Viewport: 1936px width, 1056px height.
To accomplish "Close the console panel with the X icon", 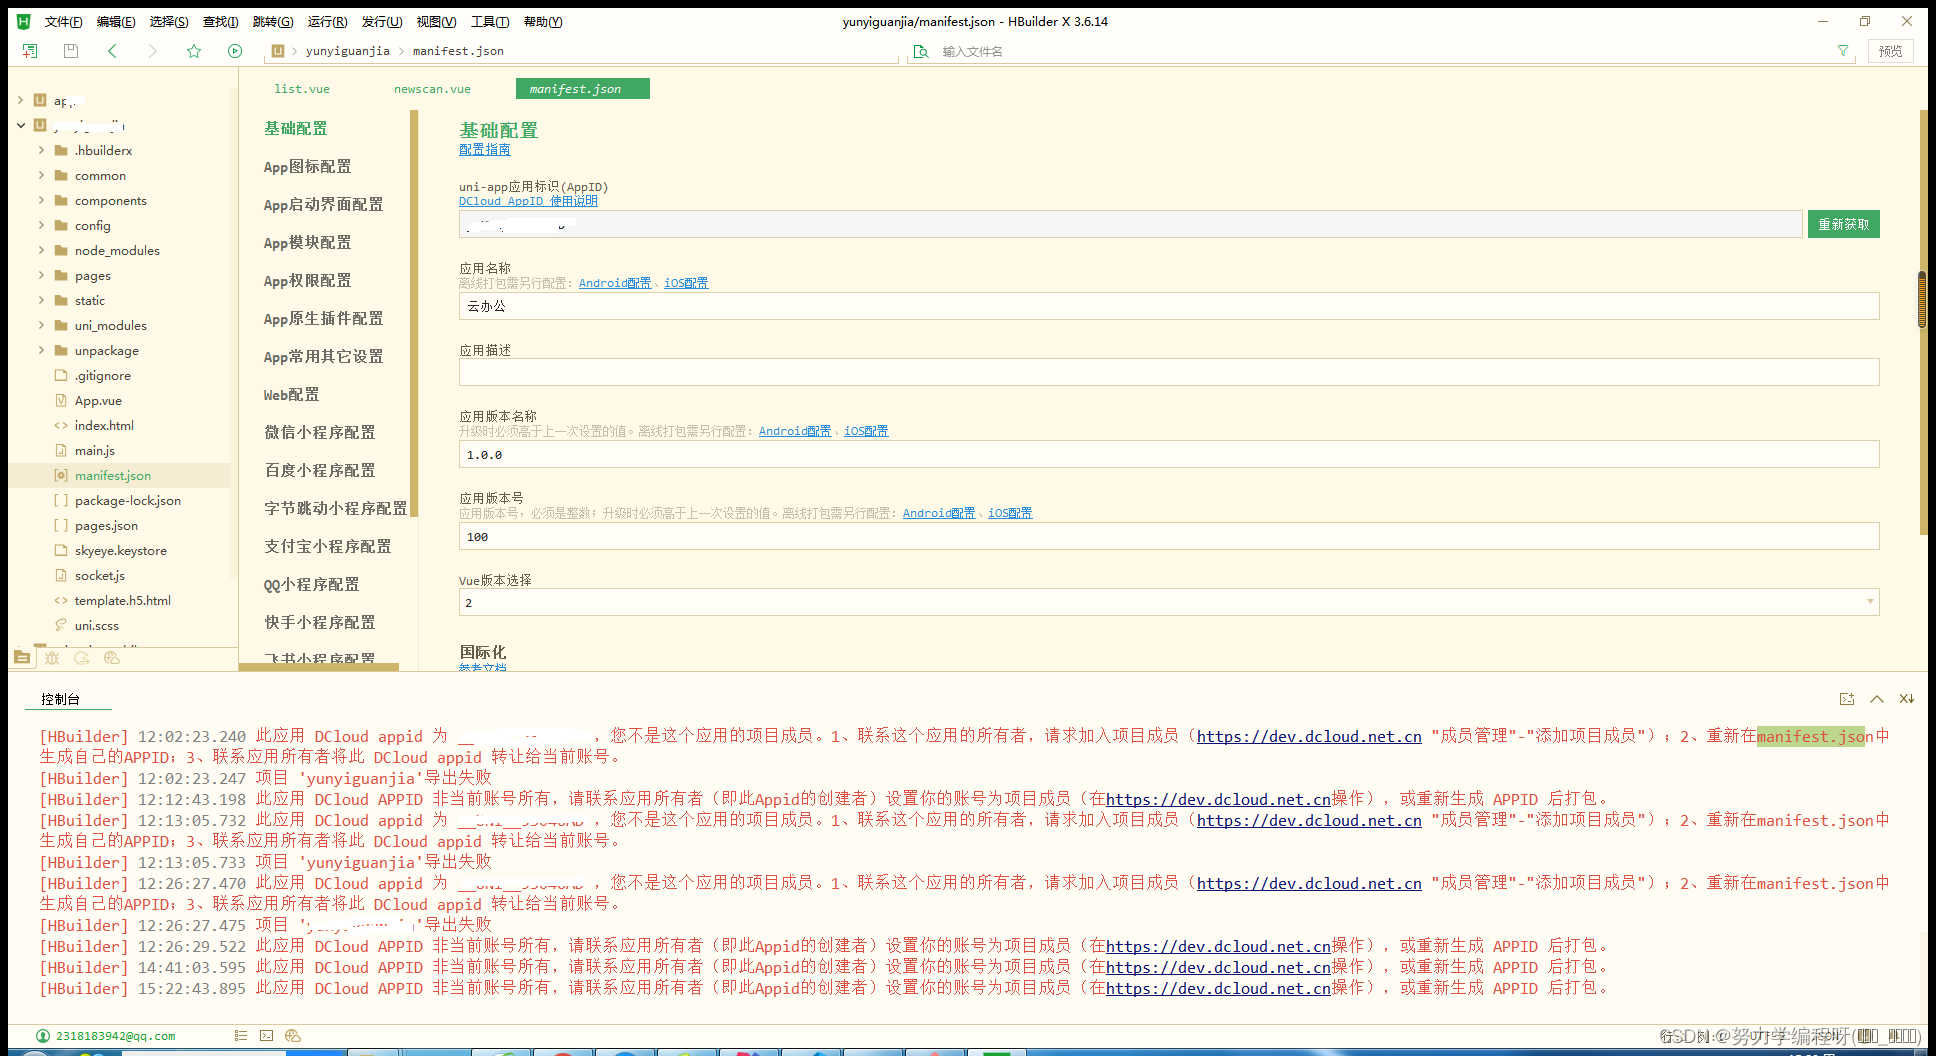I will click(x=1907, y=699).
